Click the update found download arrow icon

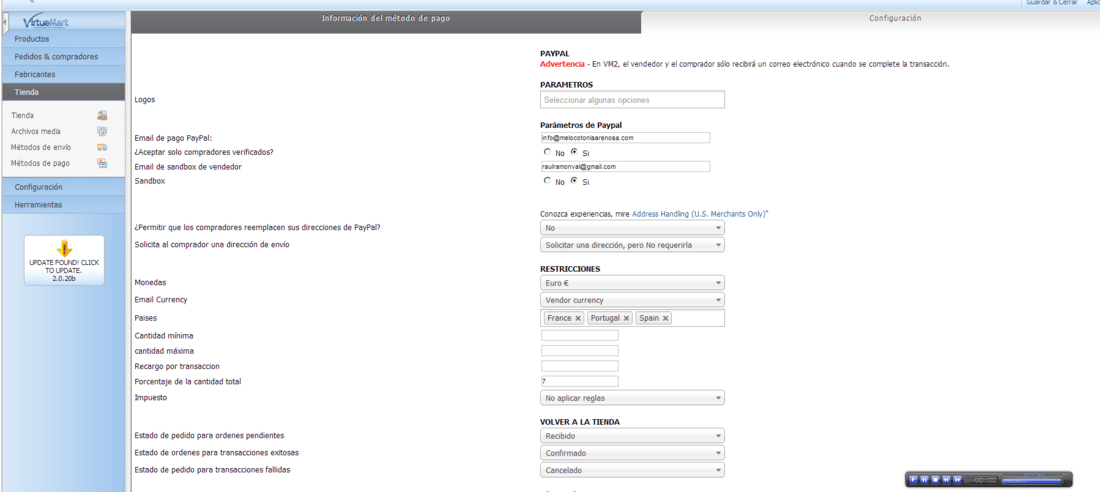[x=65, y=248]
